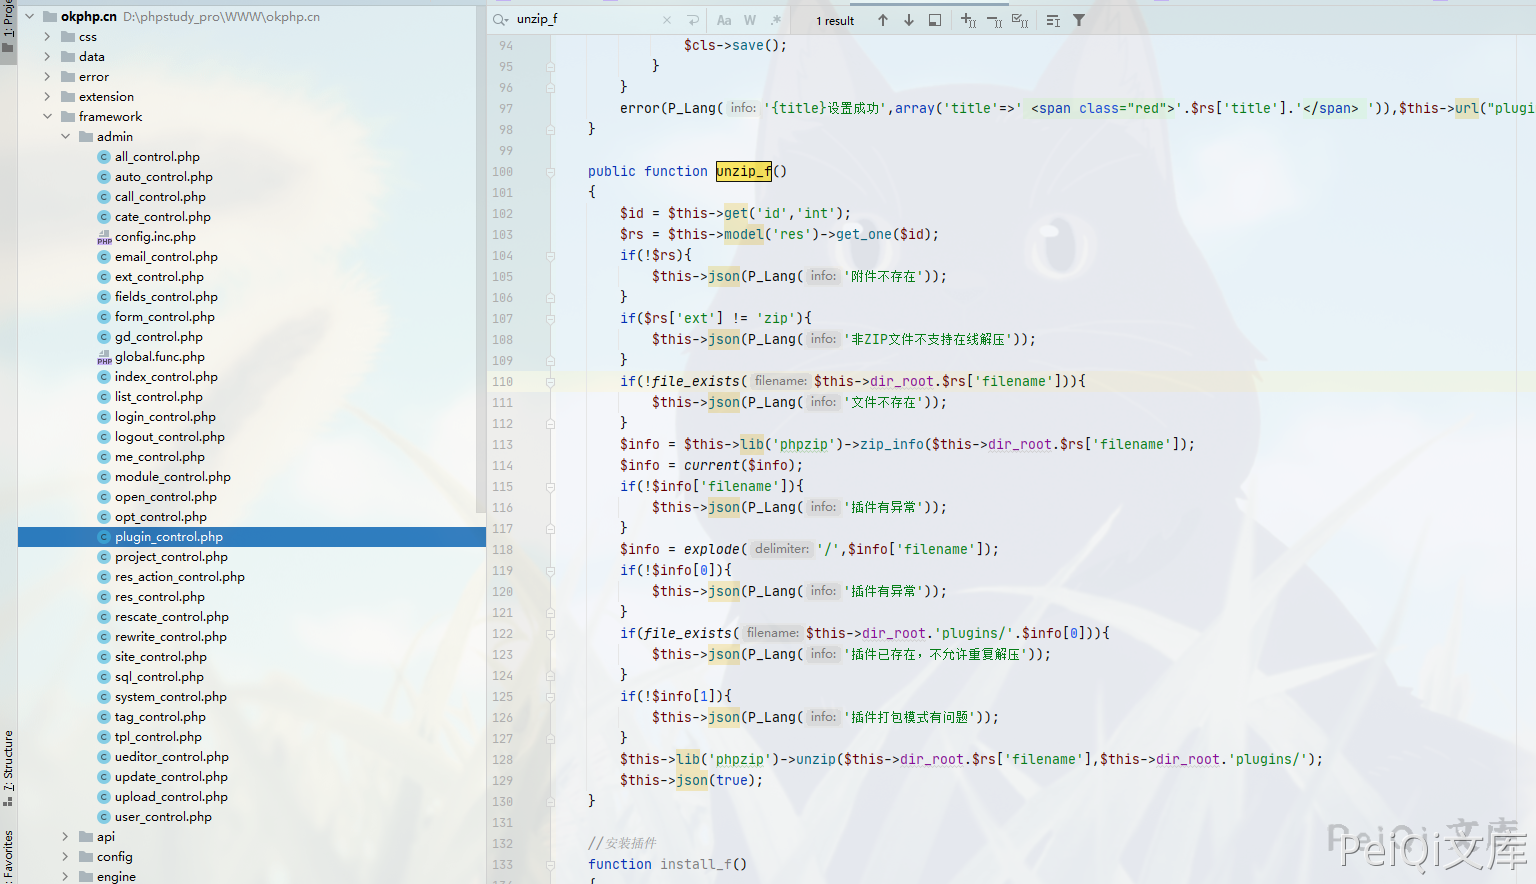Click Select All Occurrences icon
Viewport: 1536px width, 884px height.
point(1019,20)
